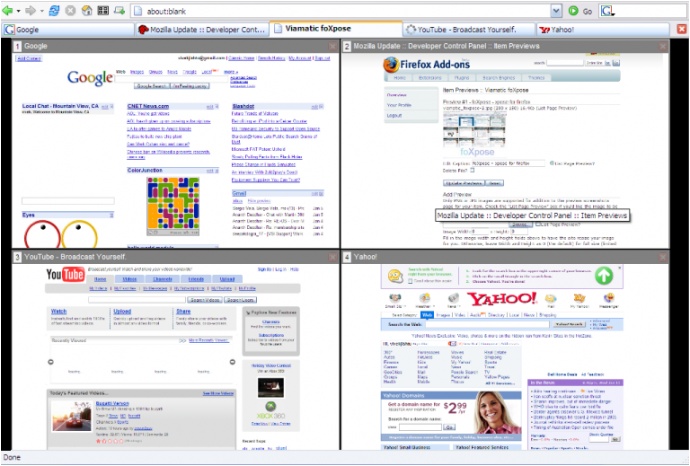The width and height of the screenshot is (690, 466).
Task: Click the grey Stop loading icon
Action: (x=70, y=10)
